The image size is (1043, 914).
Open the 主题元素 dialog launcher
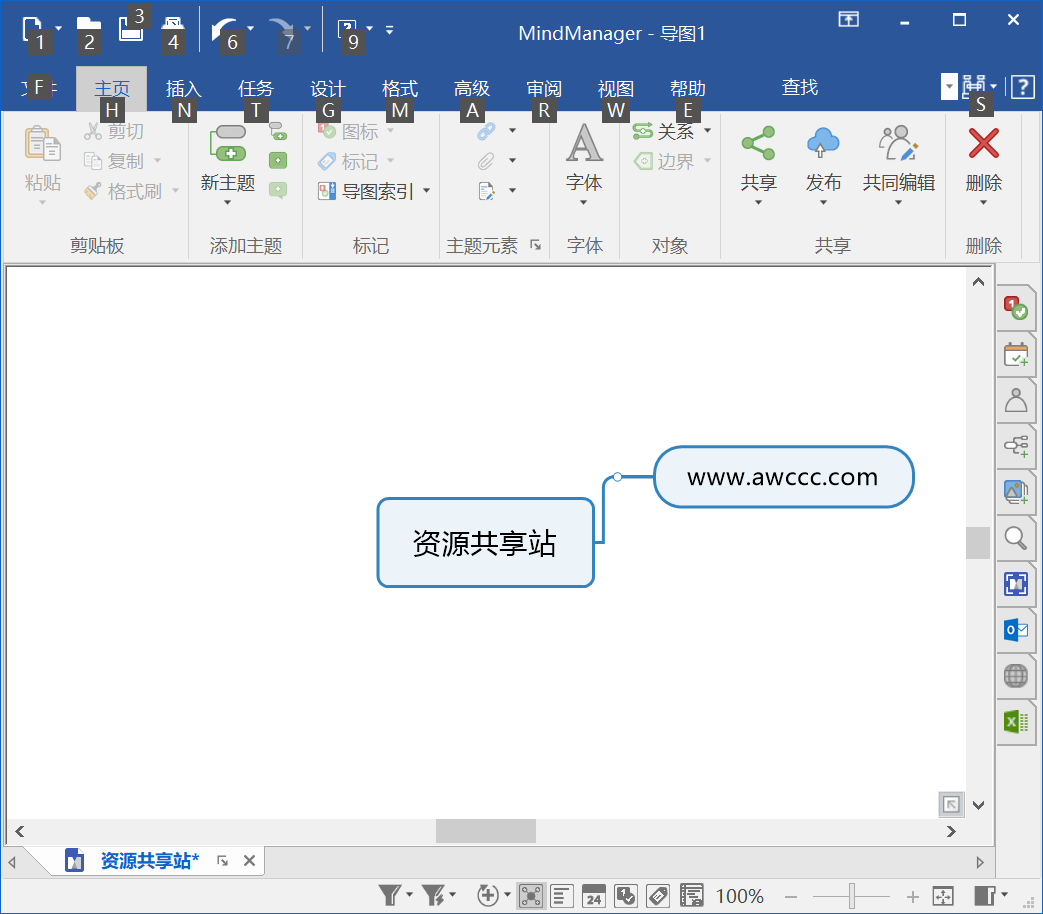pos(535,245)
